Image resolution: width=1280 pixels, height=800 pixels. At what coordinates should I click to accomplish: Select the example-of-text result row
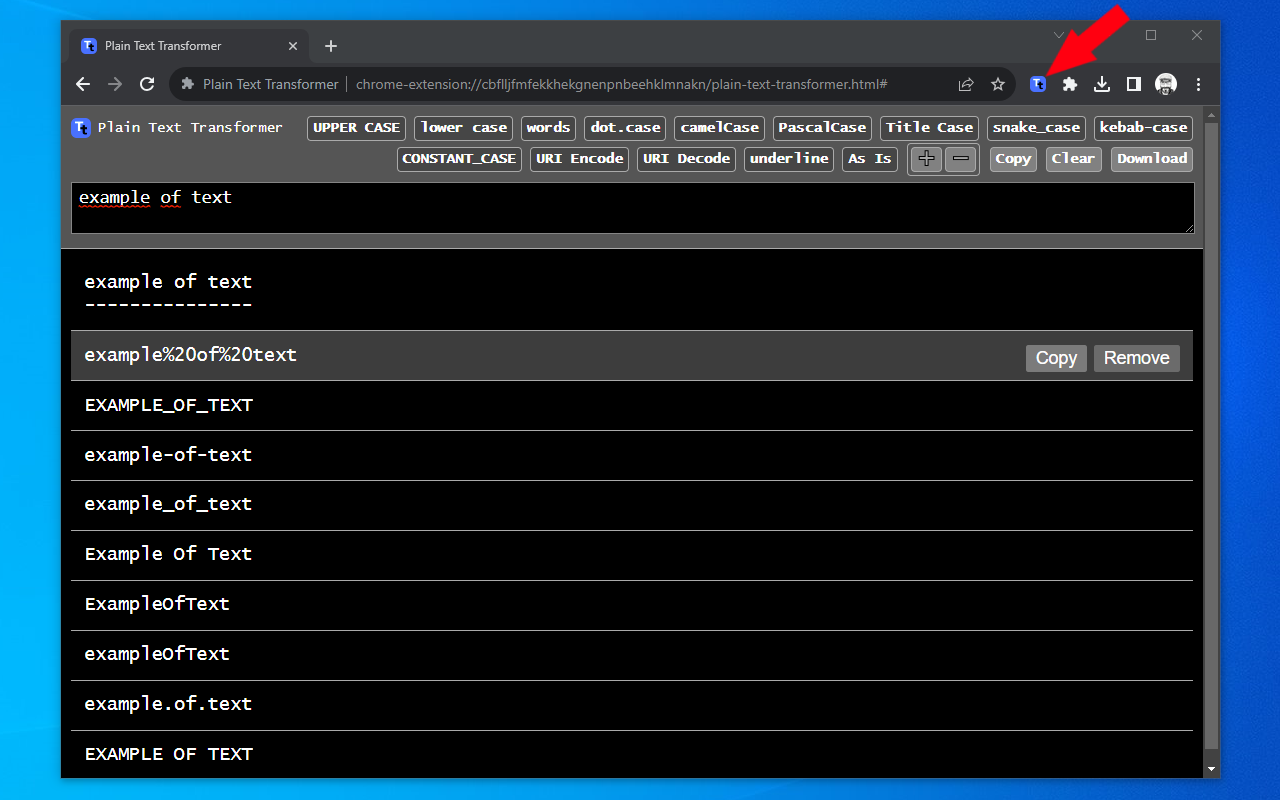click(x=632, y=455)
